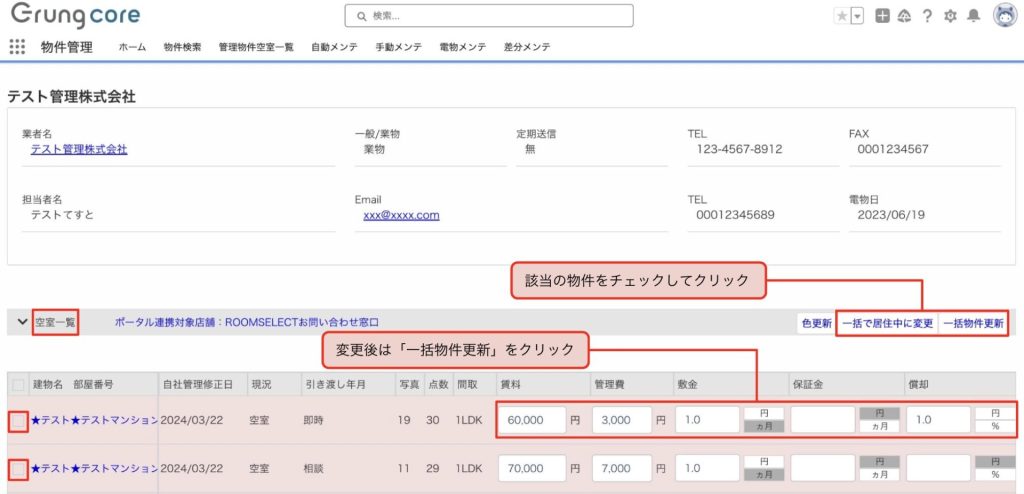
Task: Open the テスト管理株式会社 company link
Action: (x=79, y=149)
